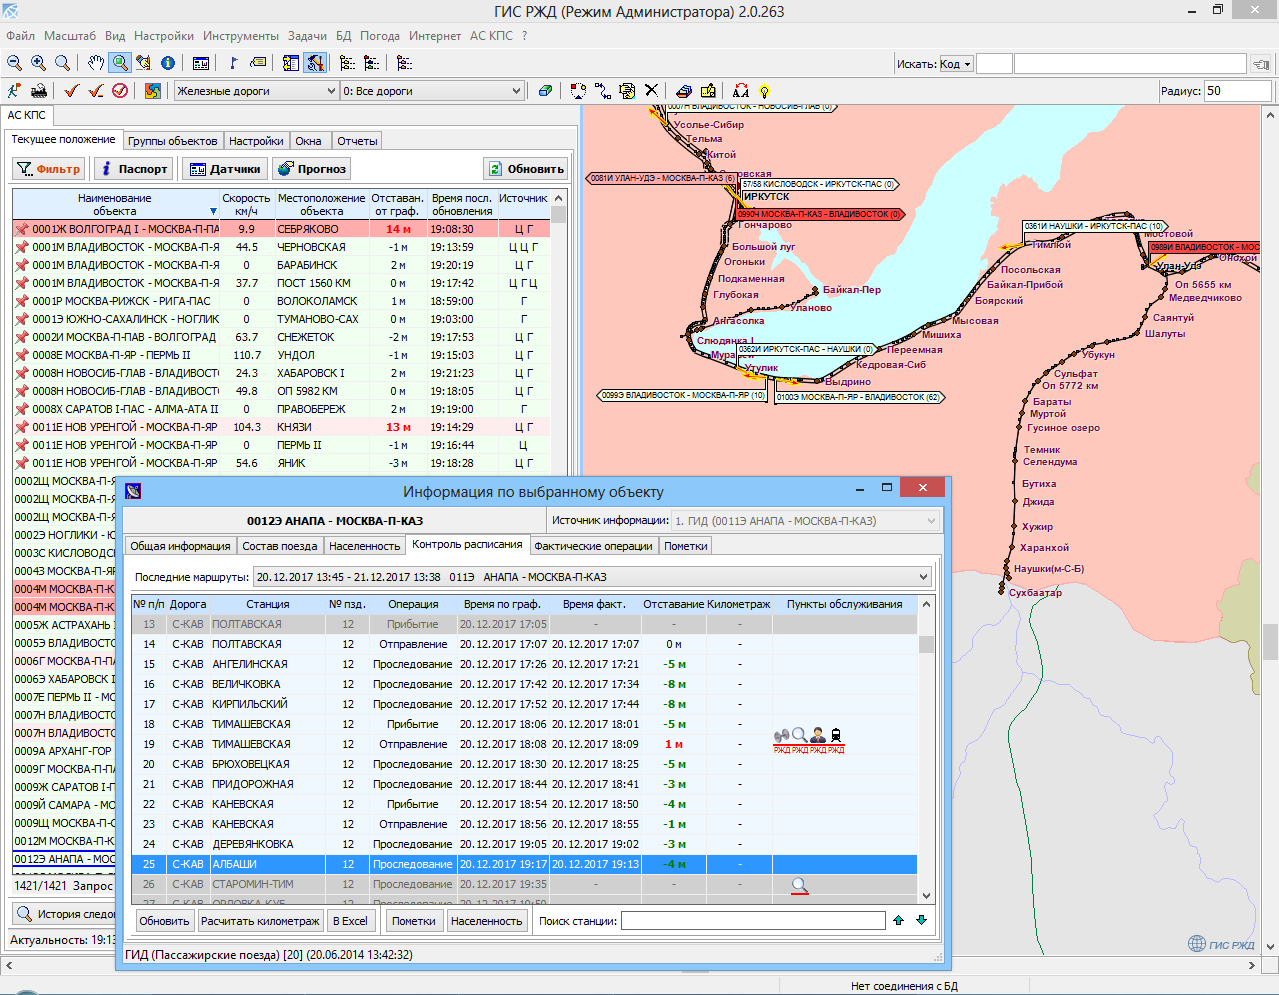Click the font size AA icon

pos(740,91)
